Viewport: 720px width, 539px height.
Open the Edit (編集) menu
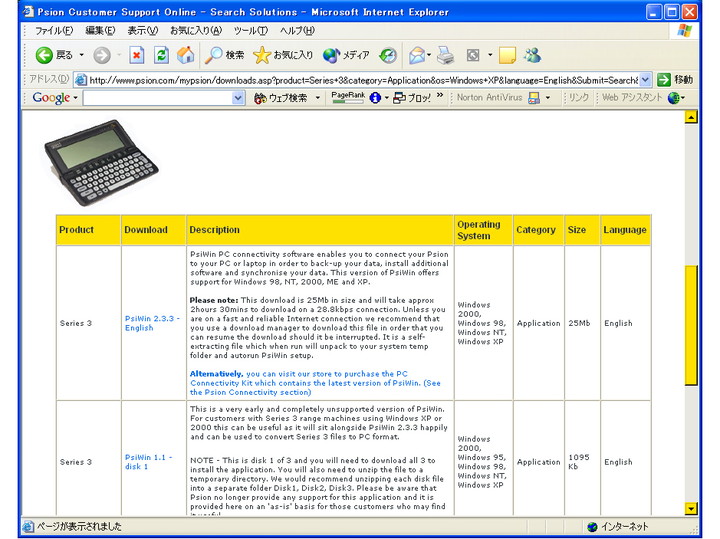pos(100,31)
